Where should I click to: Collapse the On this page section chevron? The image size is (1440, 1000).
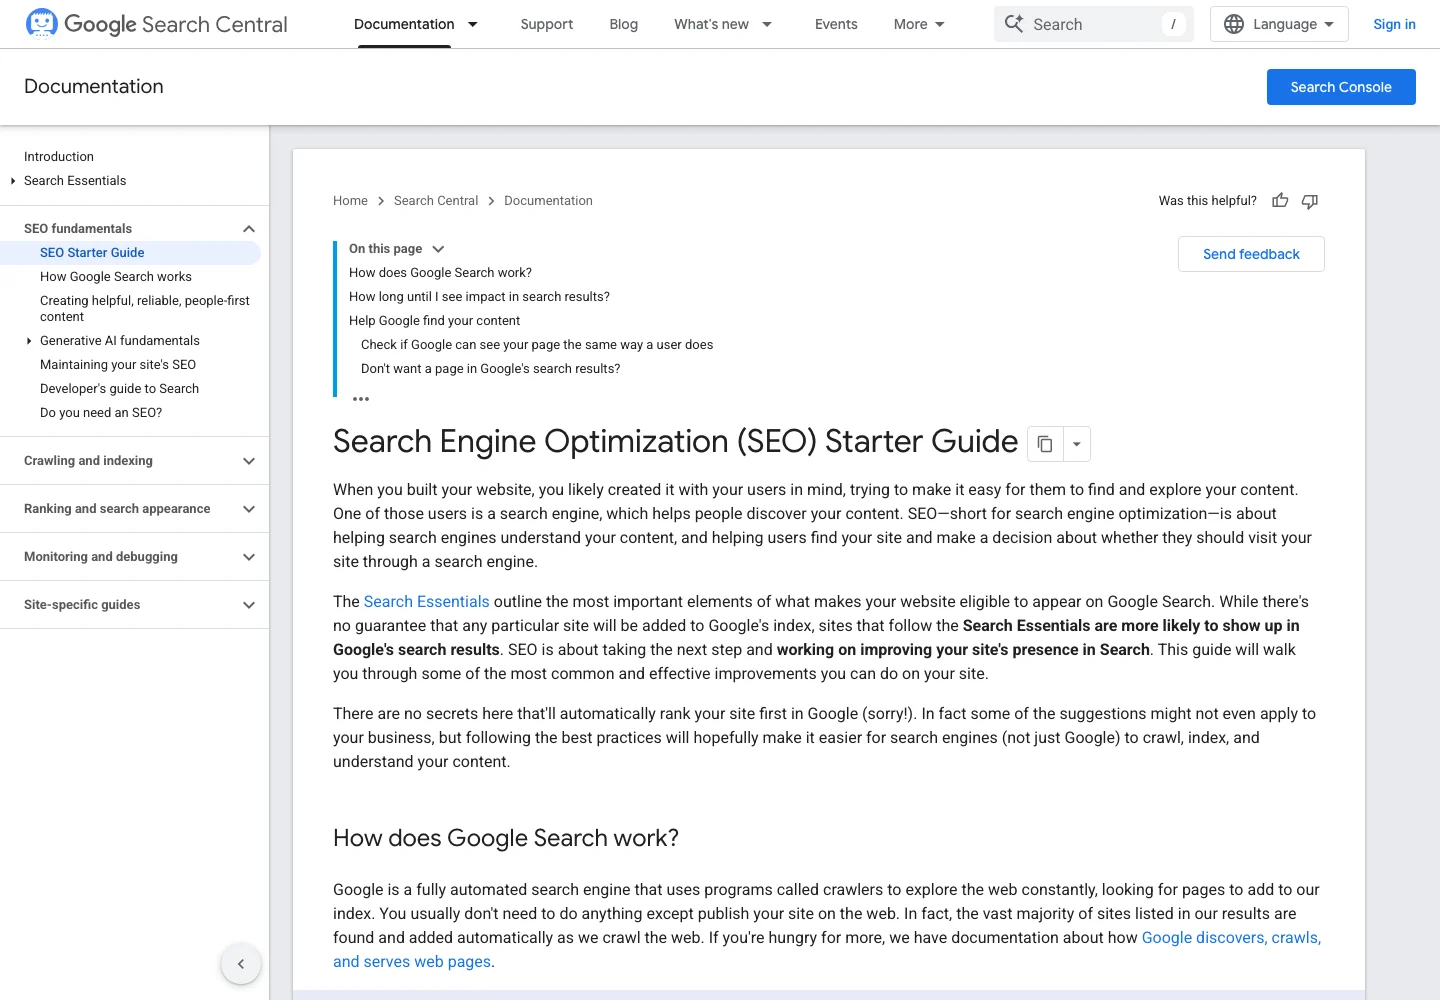pyautogui.click(x=438, y=249)
